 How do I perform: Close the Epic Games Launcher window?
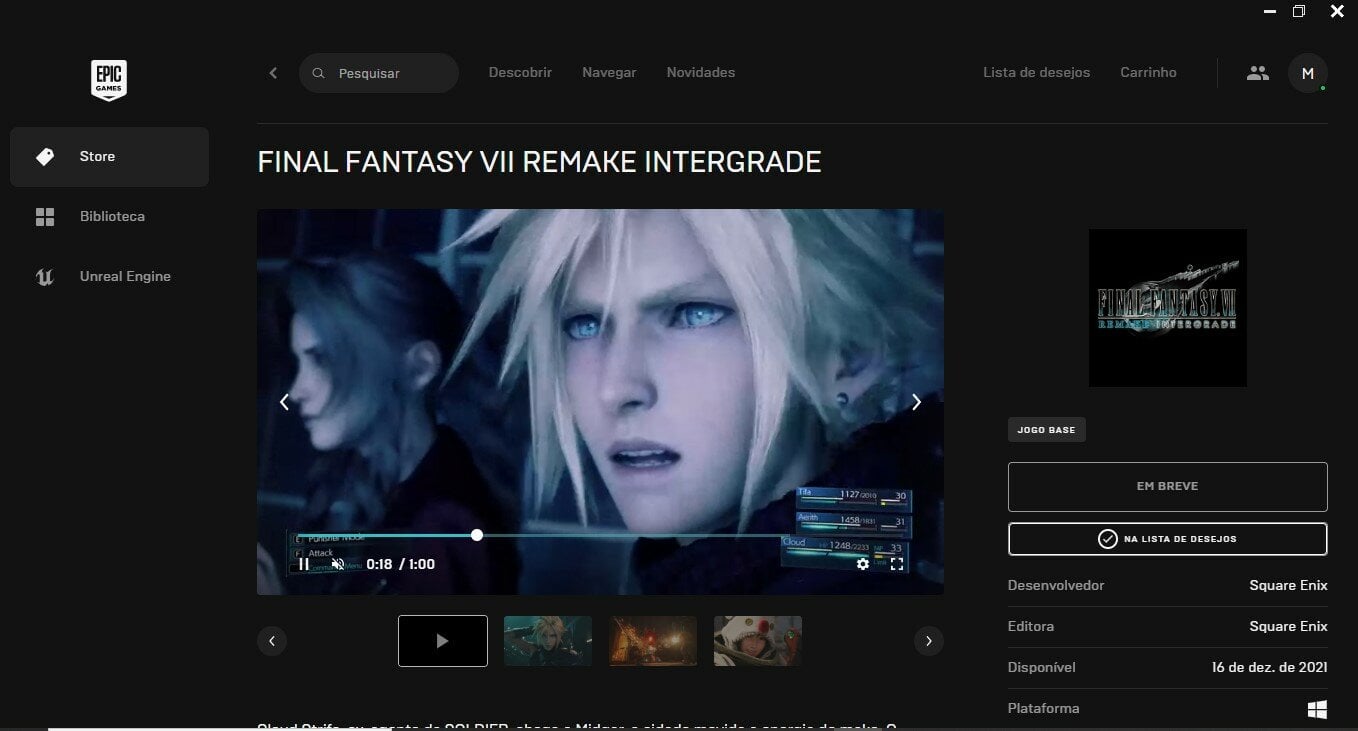click(x=1338, y=12)
